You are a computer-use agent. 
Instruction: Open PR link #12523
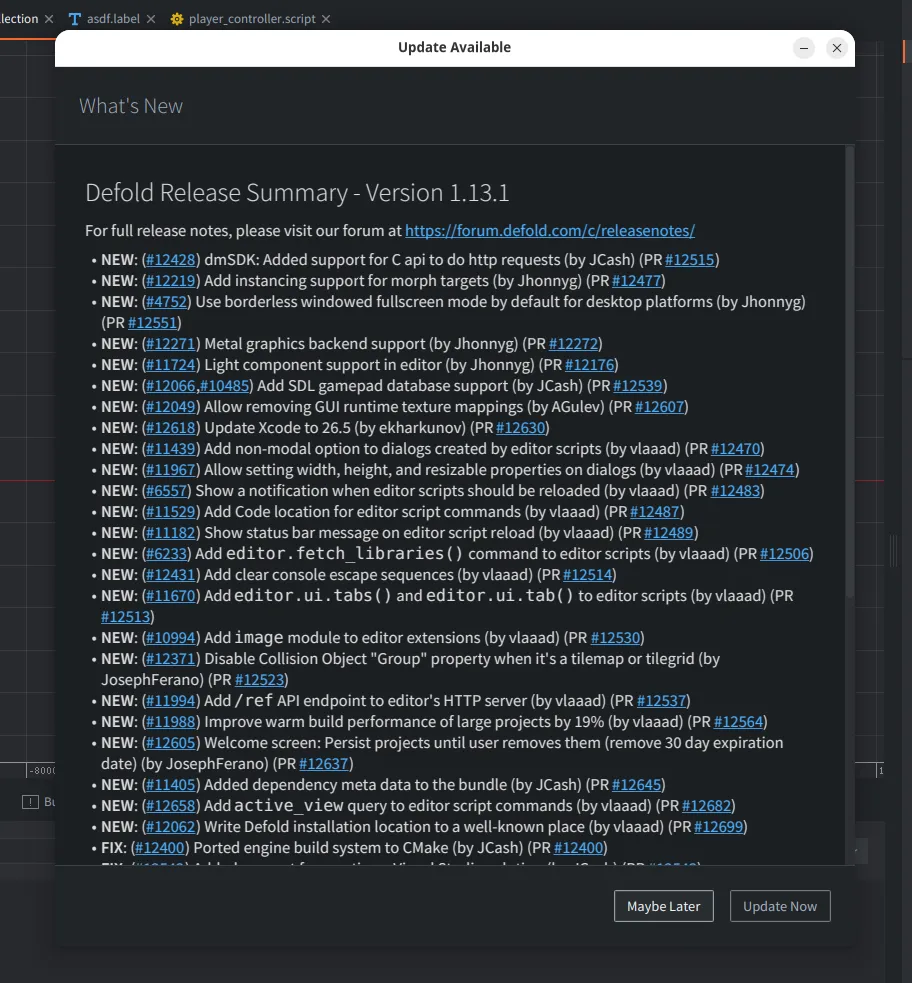coord(259,680)
